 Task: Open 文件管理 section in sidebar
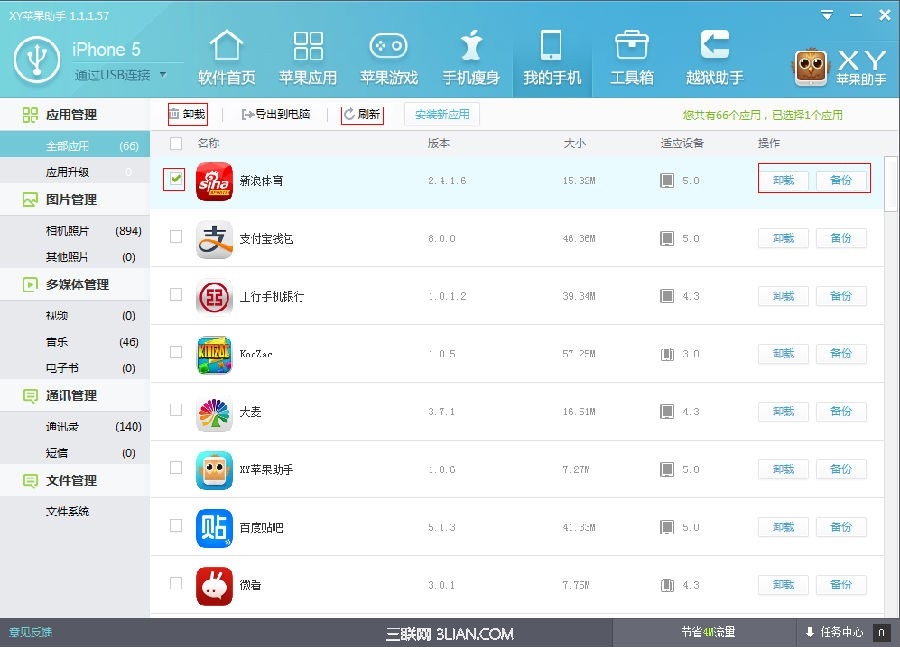tap(75, 481)
